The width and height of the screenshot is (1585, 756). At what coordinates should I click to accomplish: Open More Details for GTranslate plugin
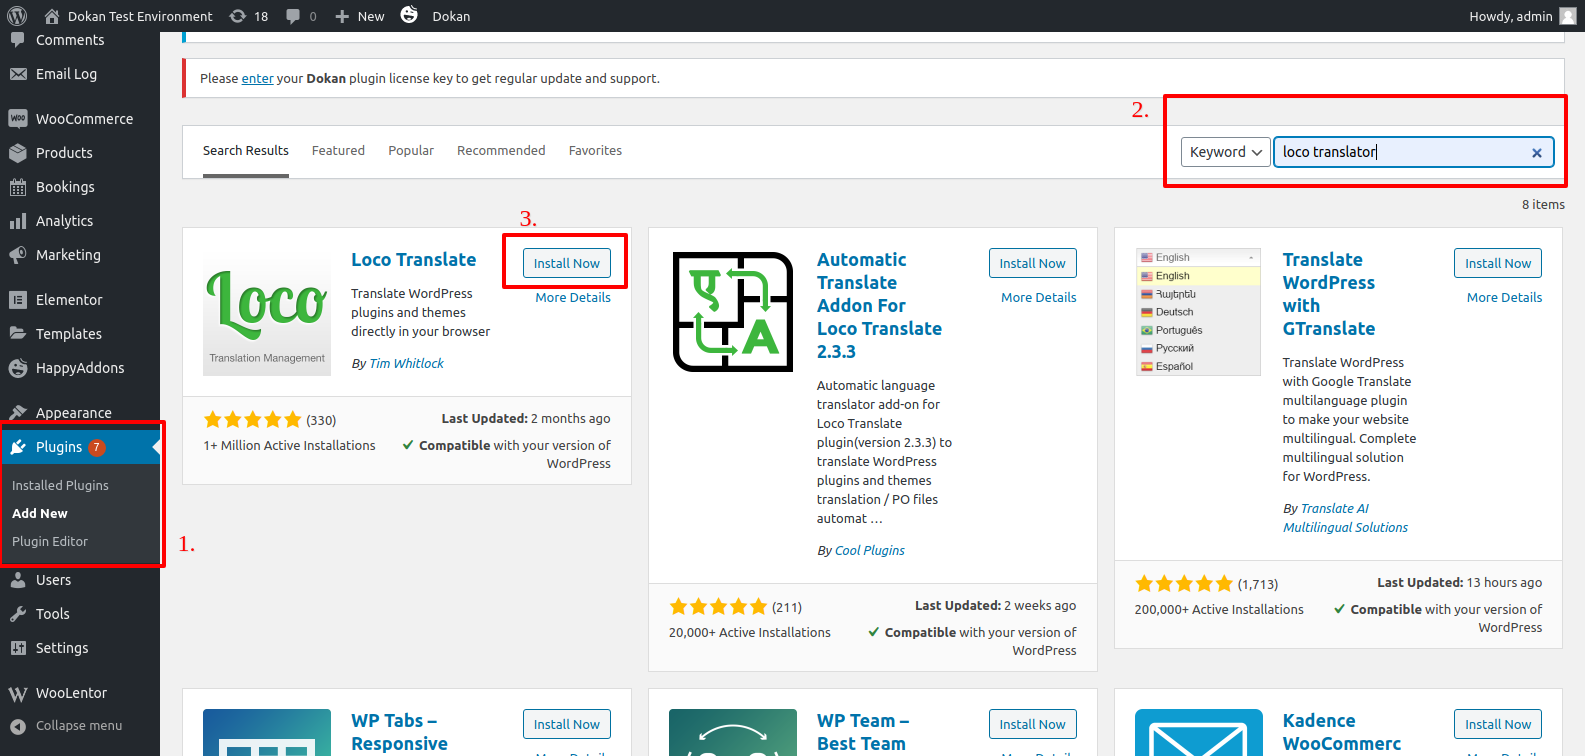point(1504,298)
